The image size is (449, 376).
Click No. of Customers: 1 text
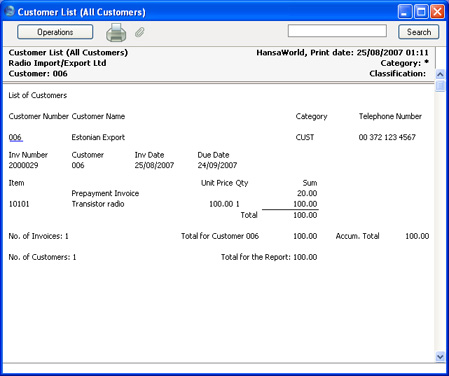[42, 257]
